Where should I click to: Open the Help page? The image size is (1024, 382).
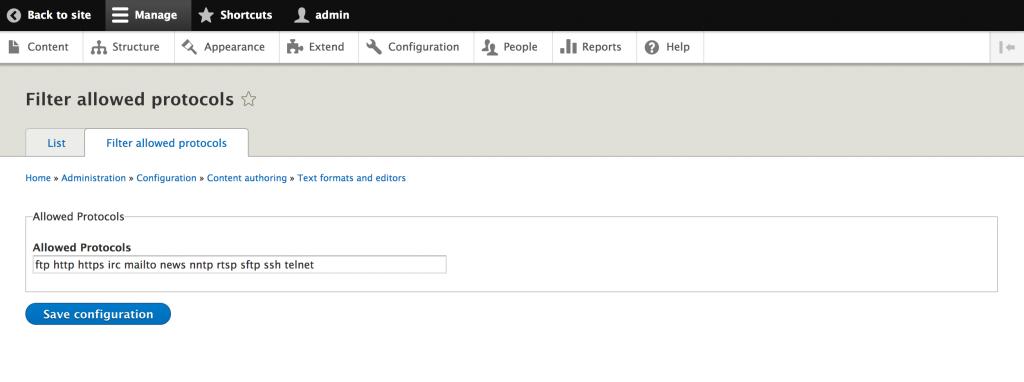[x=670, y=47]
